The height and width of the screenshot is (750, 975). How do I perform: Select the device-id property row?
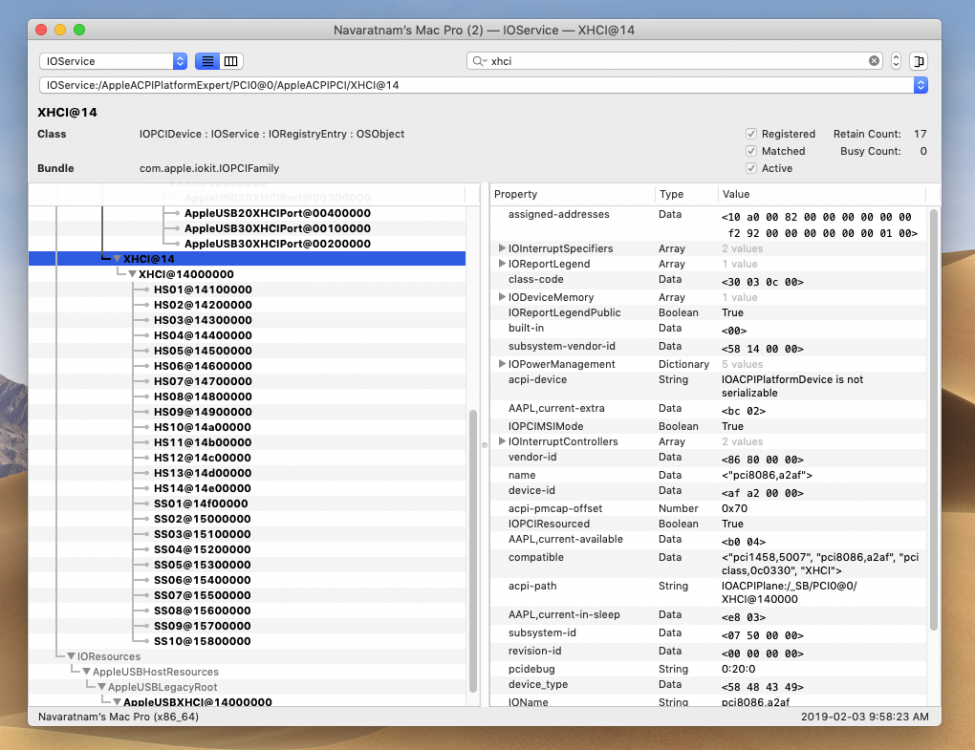[708, 492]
